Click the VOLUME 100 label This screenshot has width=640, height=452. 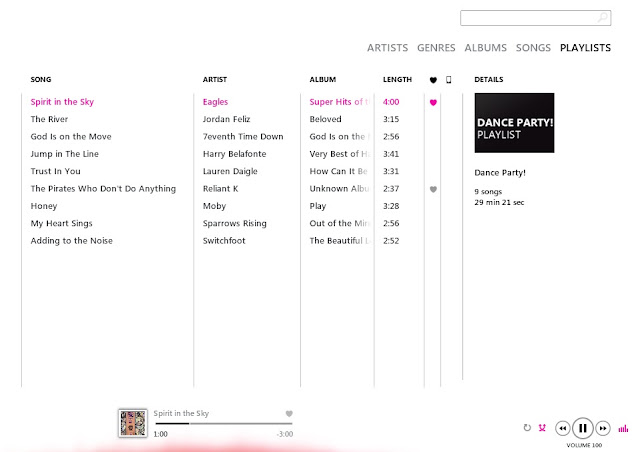pos(584,445)
